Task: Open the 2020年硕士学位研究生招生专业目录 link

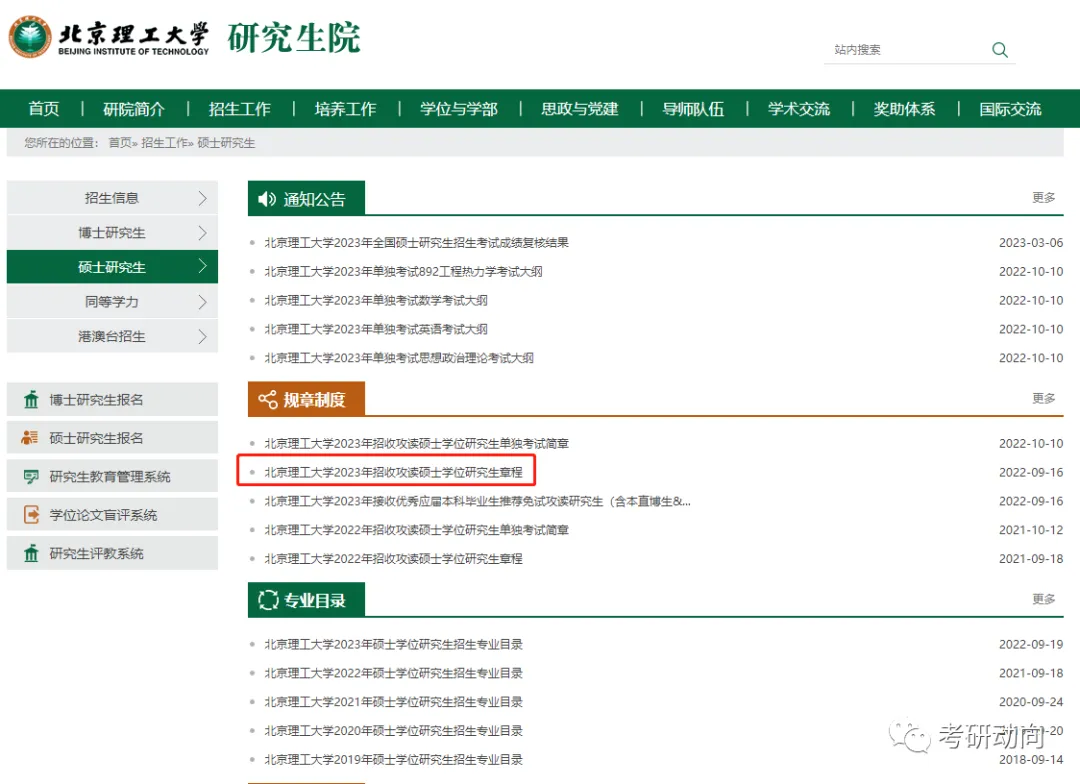Action: (394, 731)
